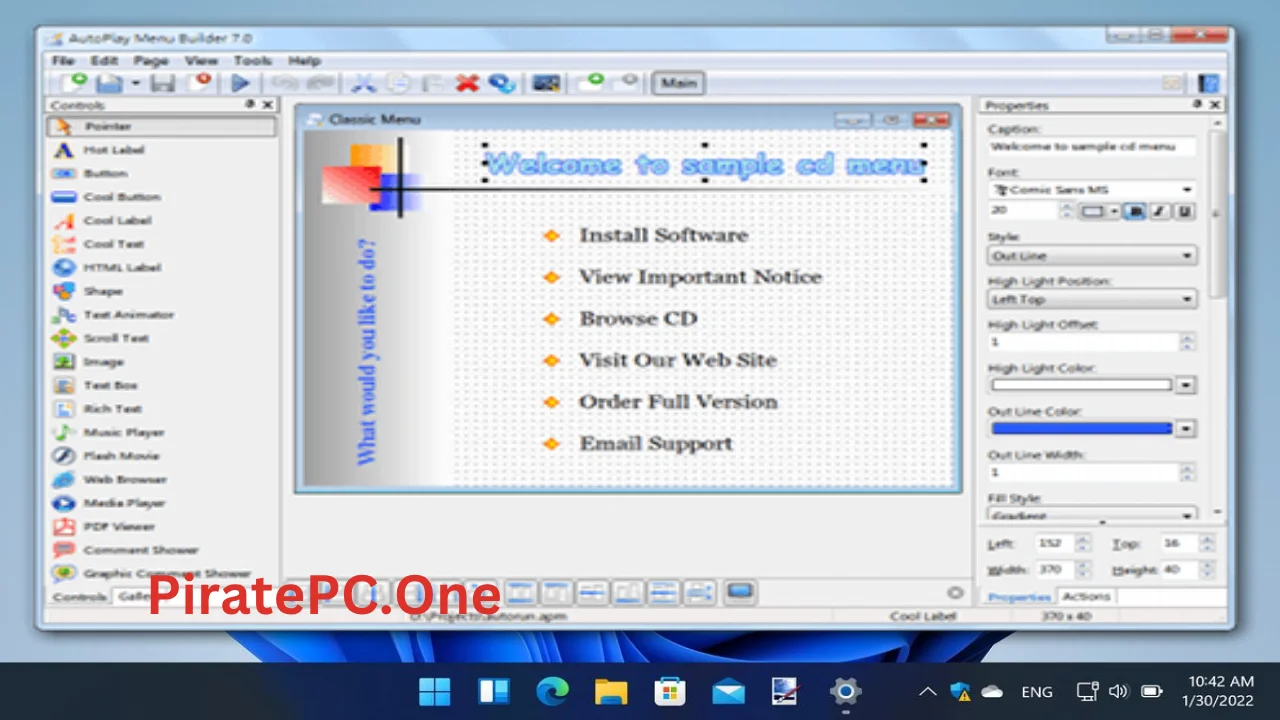Viewport: 1280px width, 720px height.
Task: Adjust the Out Line Width spinner
Action: [x=1187, y=472]
